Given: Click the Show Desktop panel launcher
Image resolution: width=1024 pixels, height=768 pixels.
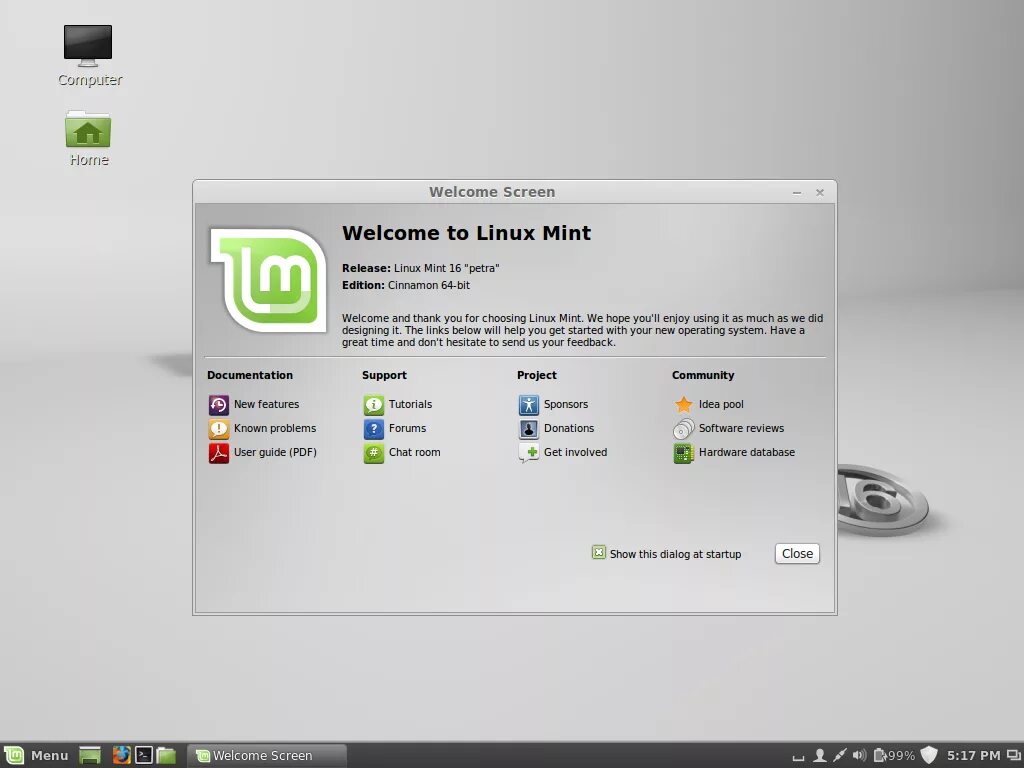Looking at the screenshot, I should click(90, 756).
